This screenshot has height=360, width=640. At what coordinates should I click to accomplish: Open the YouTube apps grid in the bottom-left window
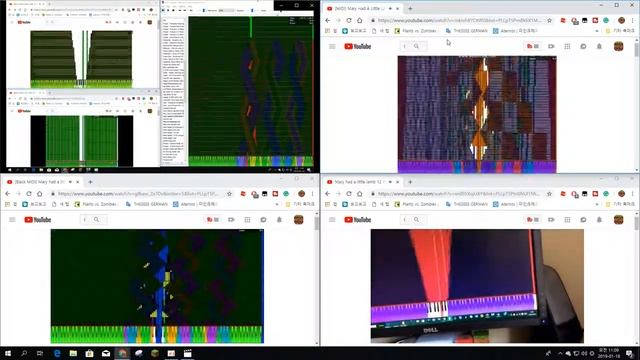tap(247, 220)
